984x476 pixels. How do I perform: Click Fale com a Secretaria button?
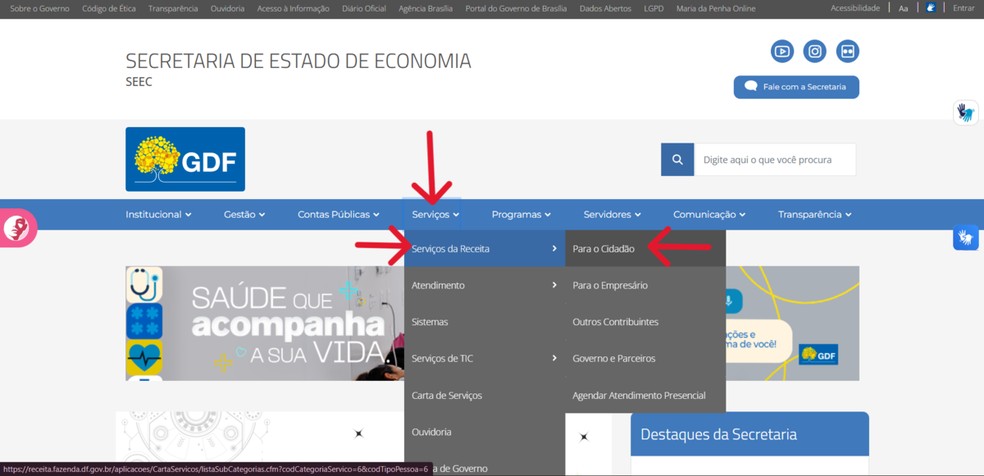coord(796,87)
